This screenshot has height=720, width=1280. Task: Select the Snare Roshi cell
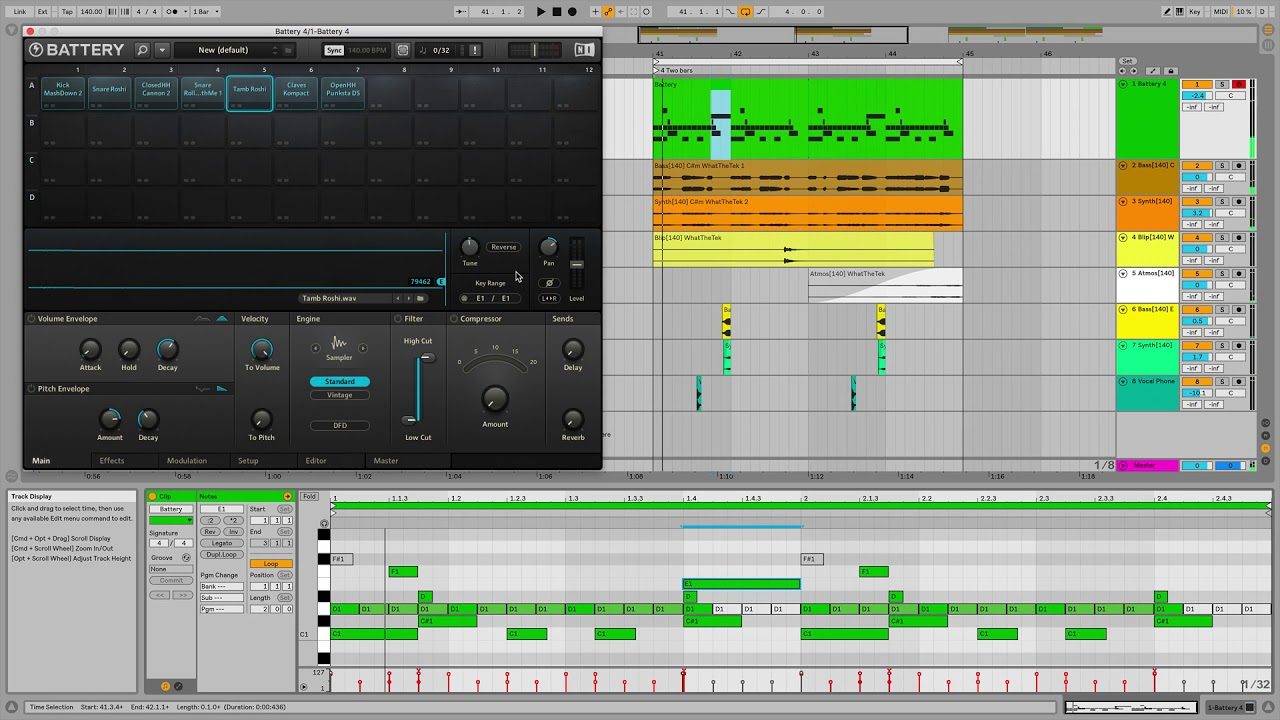click(110, 92)
